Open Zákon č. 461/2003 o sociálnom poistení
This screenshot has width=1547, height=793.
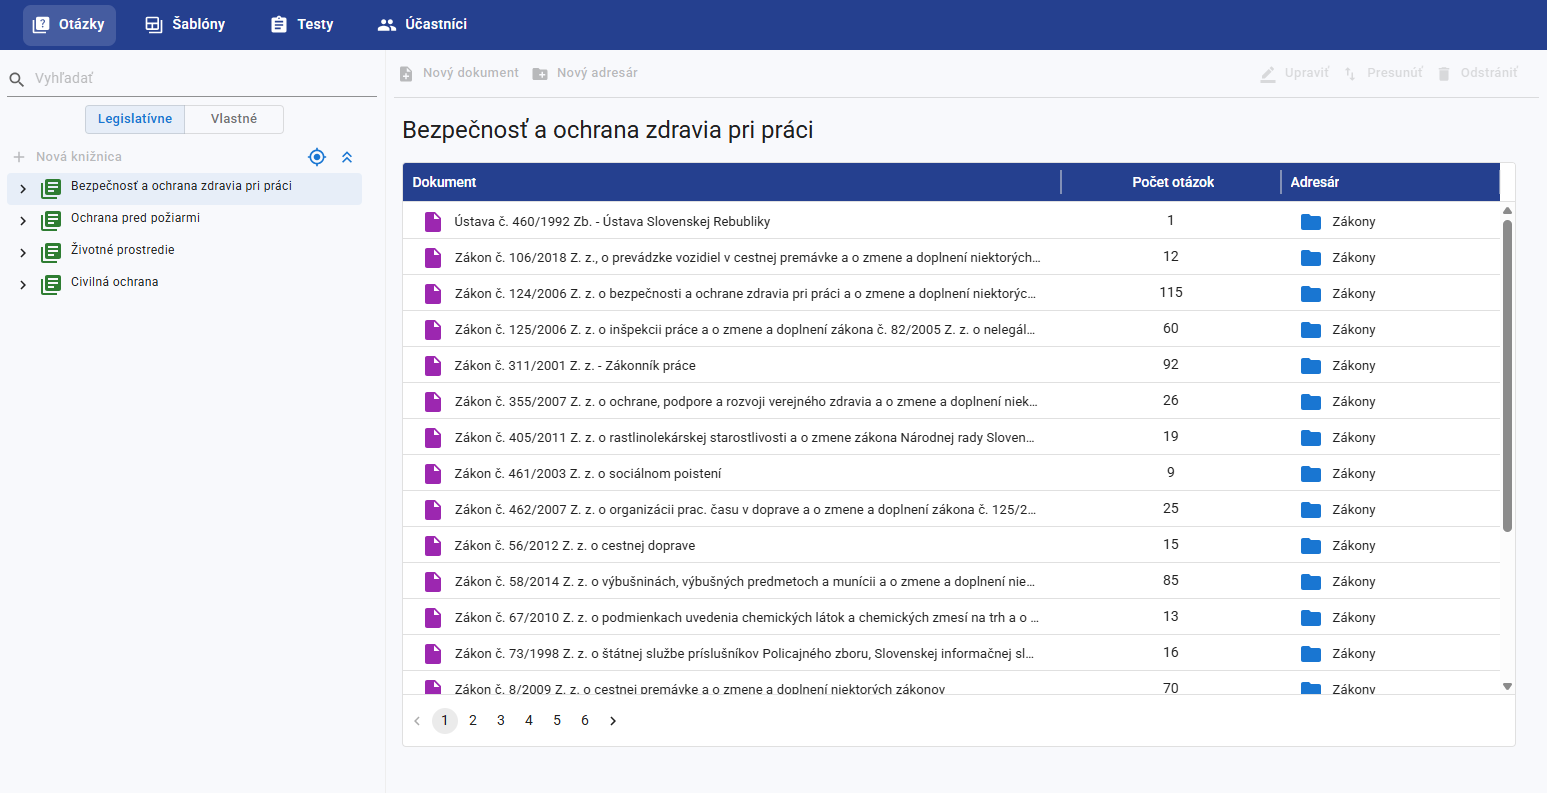pyautogui.click(x=587, y=474)
